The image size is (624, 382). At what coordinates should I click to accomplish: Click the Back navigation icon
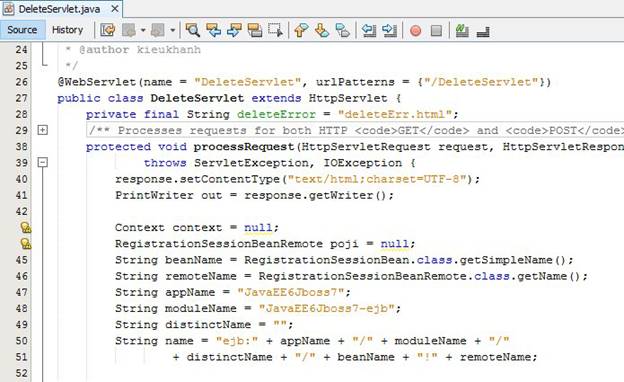point(129,30)
